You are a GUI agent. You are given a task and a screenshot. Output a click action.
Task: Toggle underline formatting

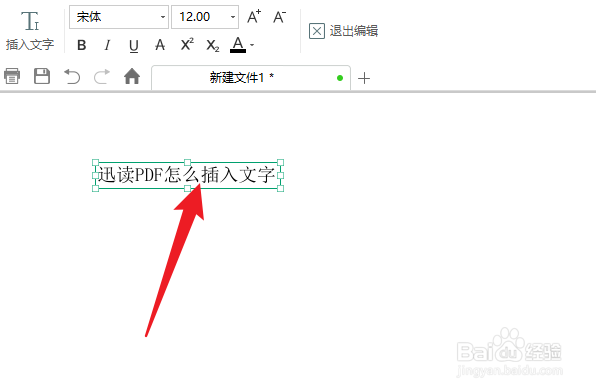(x=133, y=46)
